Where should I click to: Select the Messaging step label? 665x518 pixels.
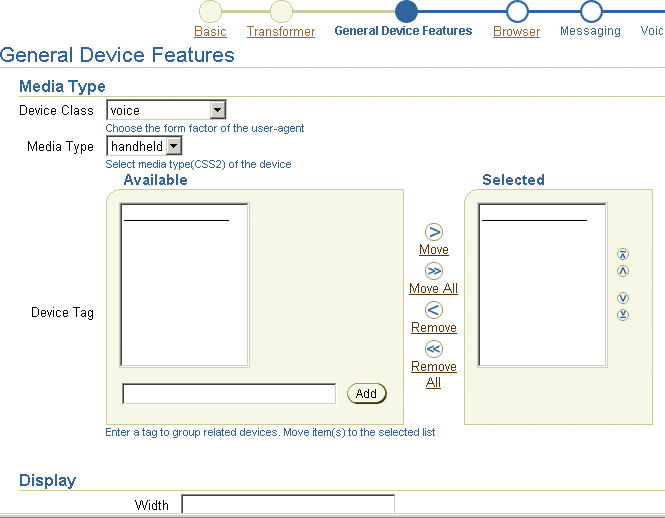point(590,31)
